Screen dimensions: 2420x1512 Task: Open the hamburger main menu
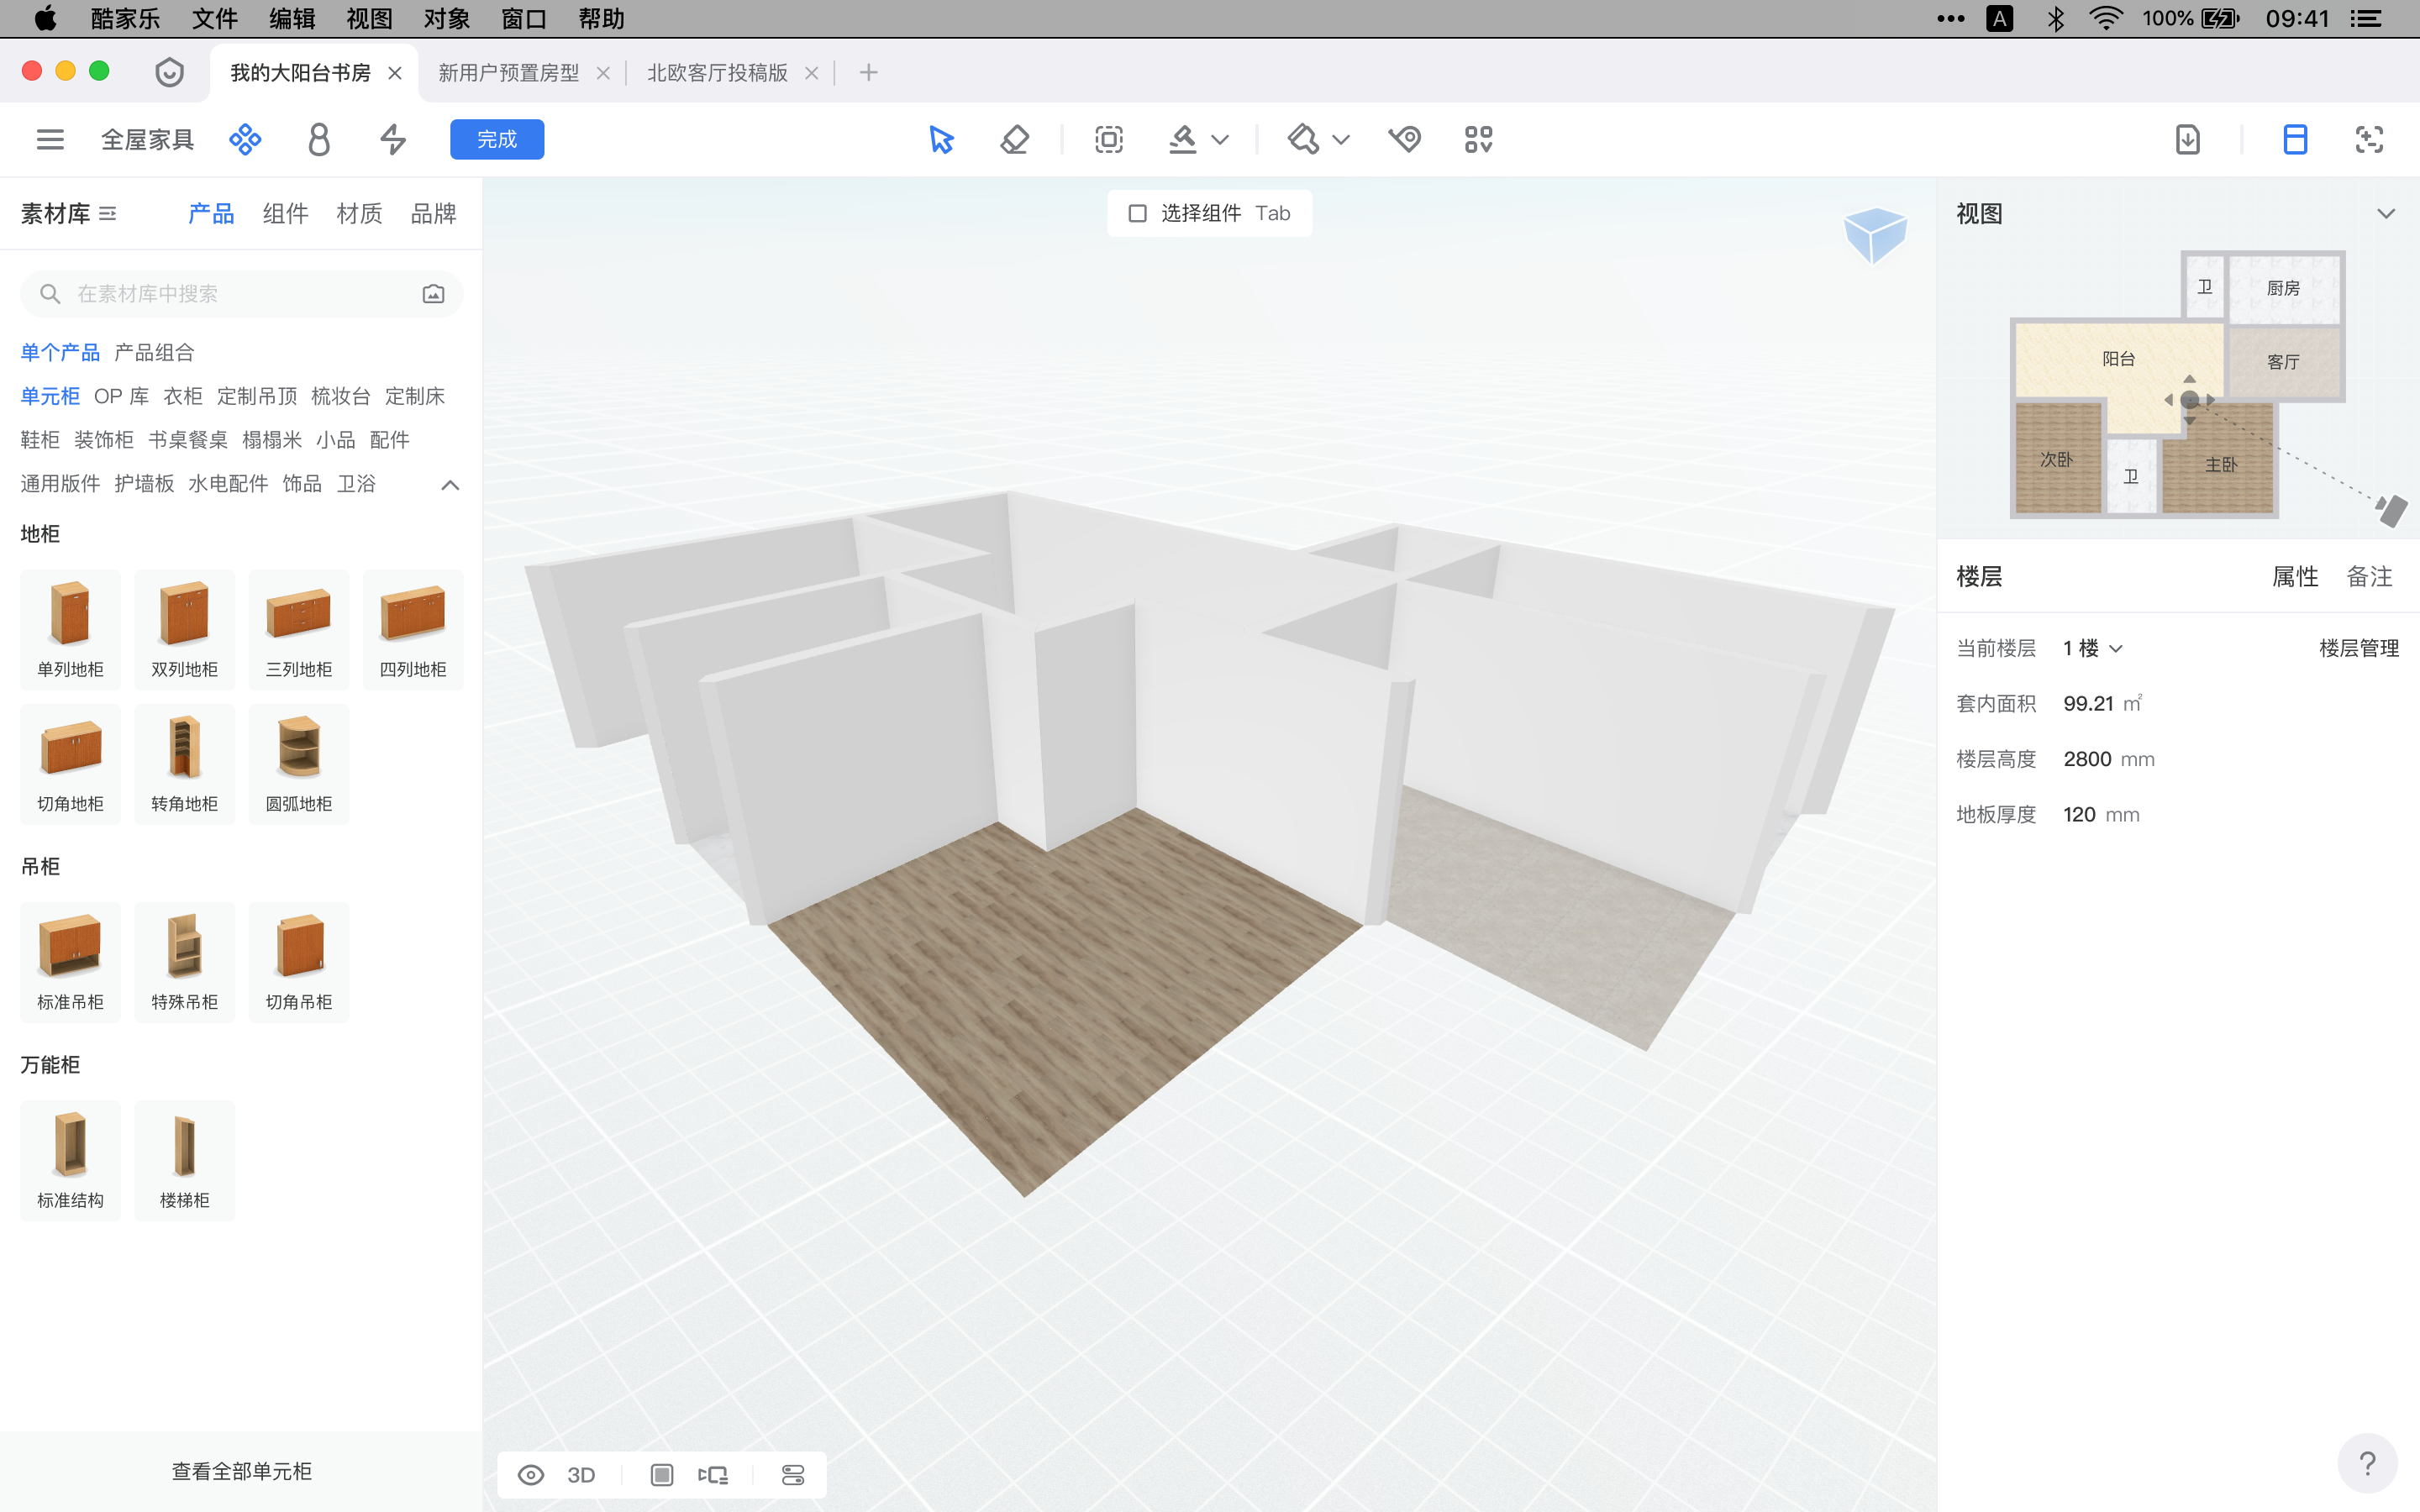[x=50, y=139]
